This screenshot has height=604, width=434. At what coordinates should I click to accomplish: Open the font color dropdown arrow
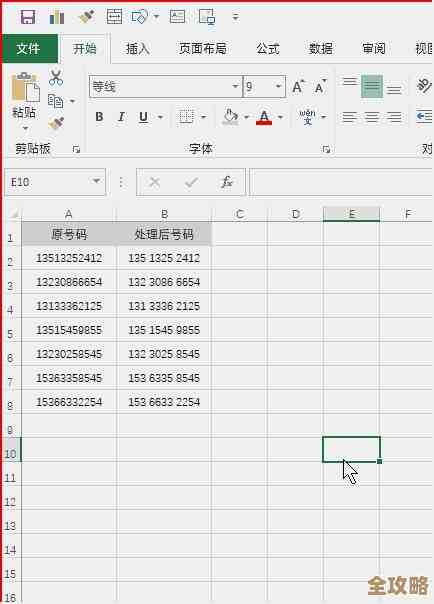tap(280, 117)
